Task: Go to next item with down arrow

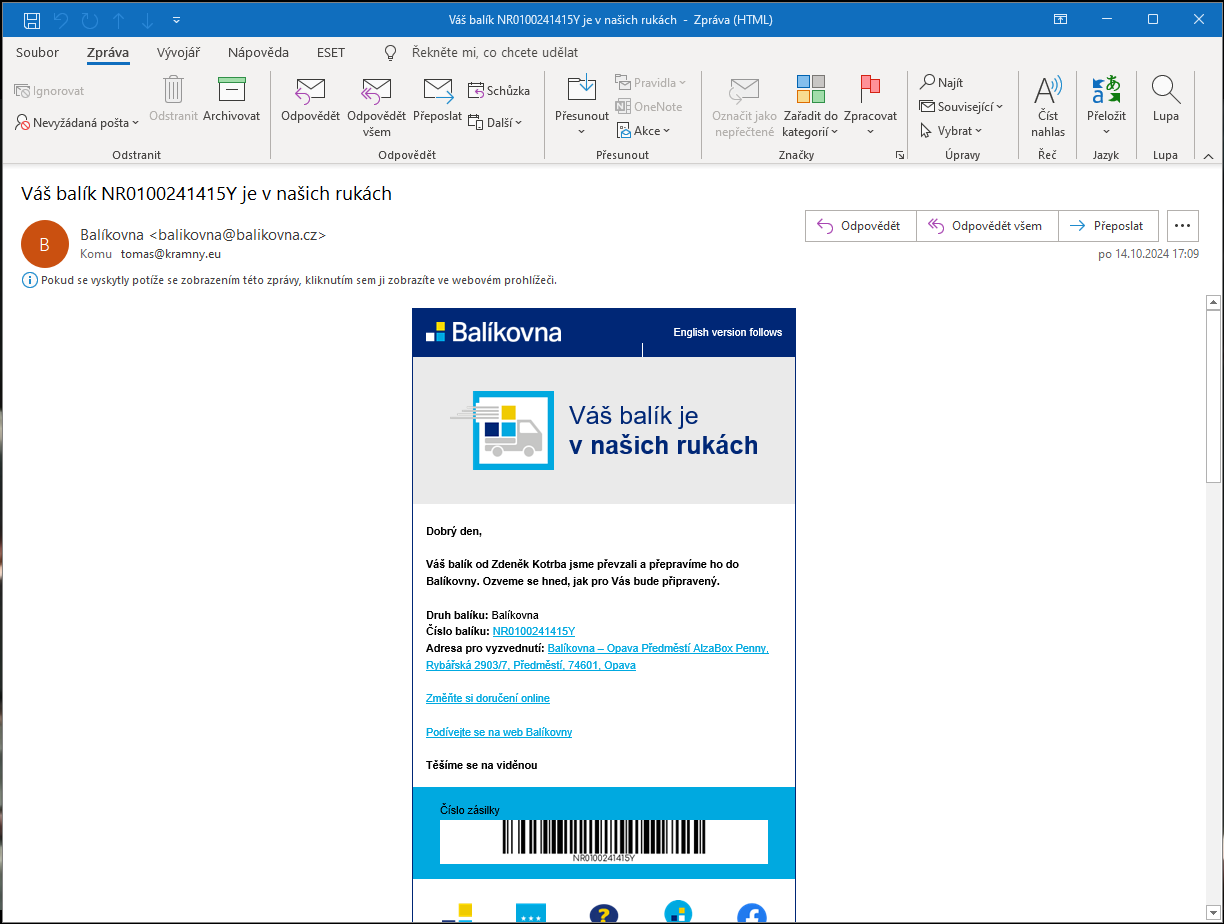Action: [148, 20]
